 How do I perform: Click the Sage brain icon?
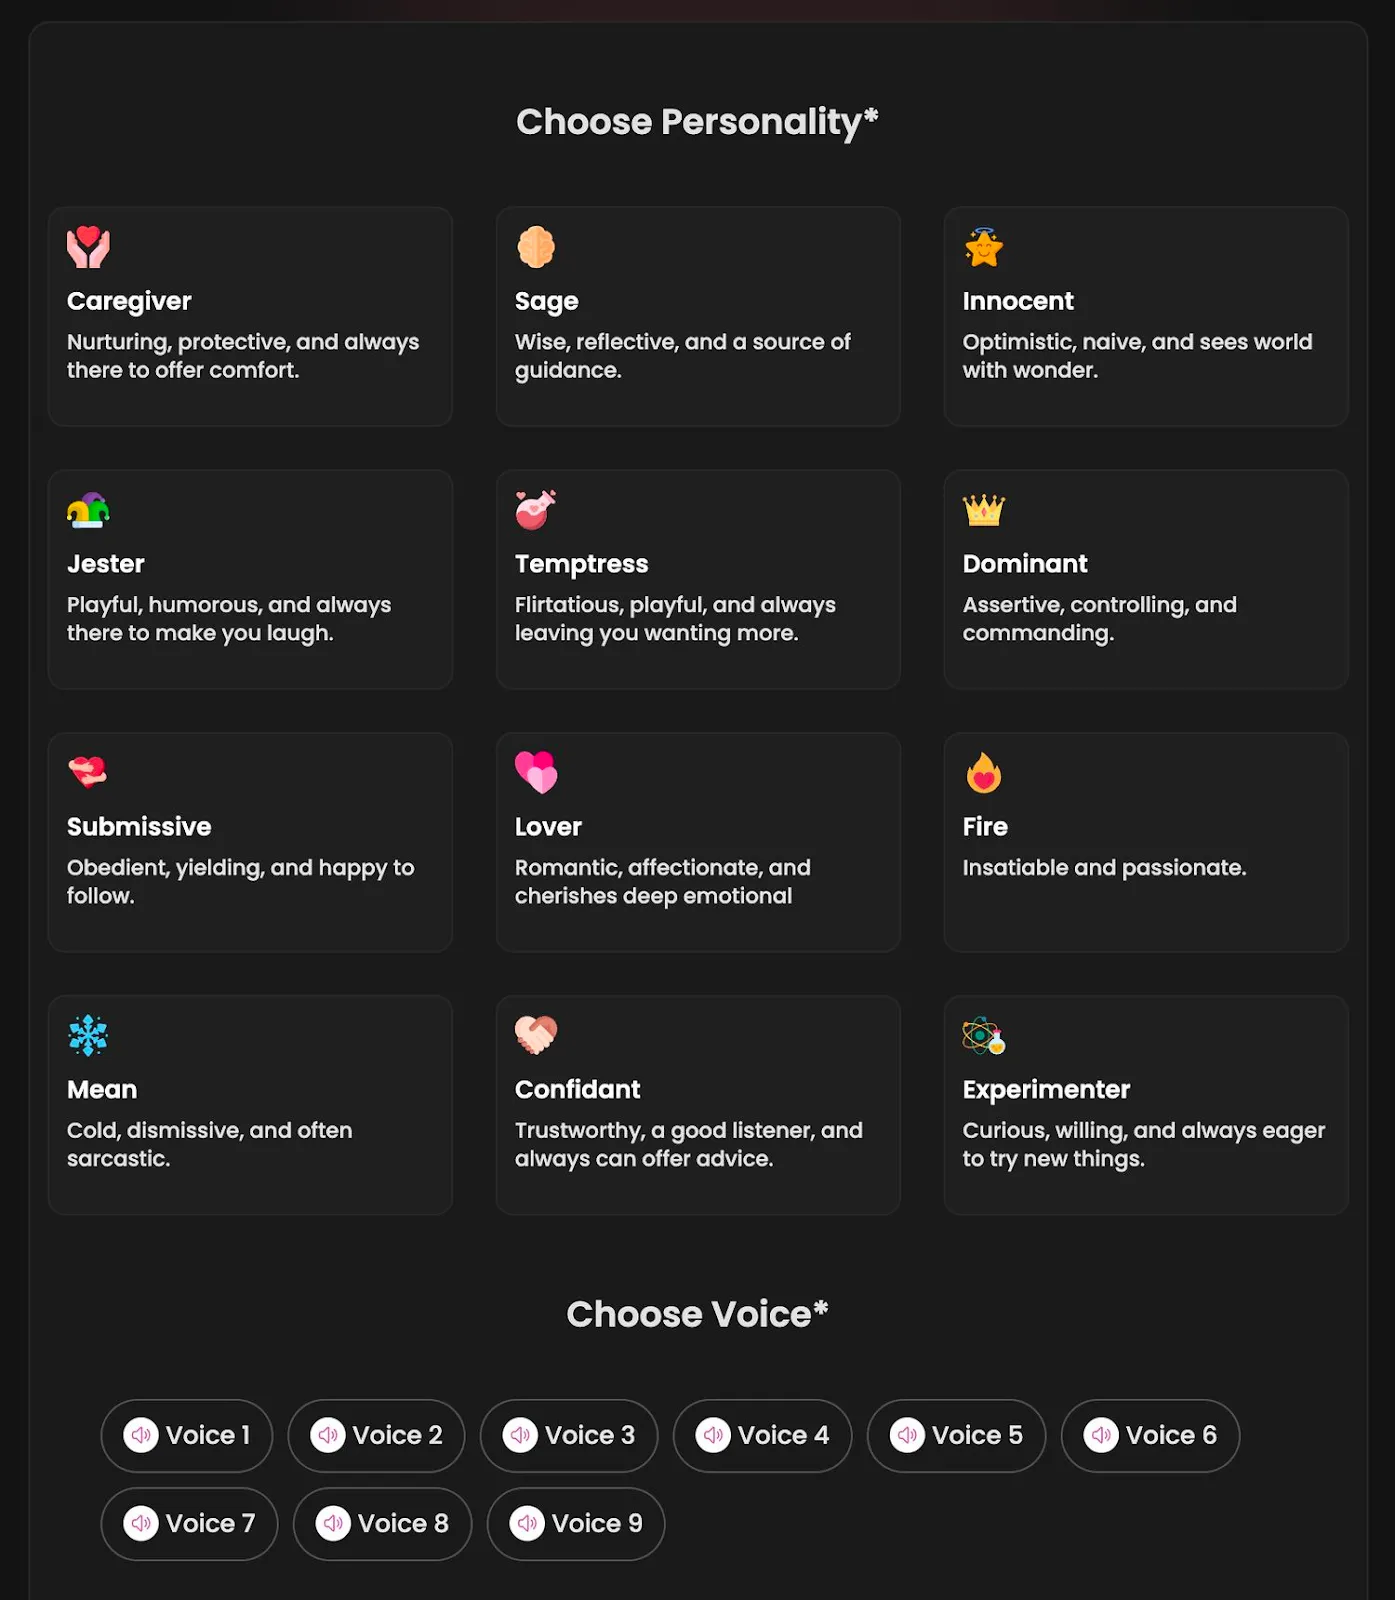[536, 247]
